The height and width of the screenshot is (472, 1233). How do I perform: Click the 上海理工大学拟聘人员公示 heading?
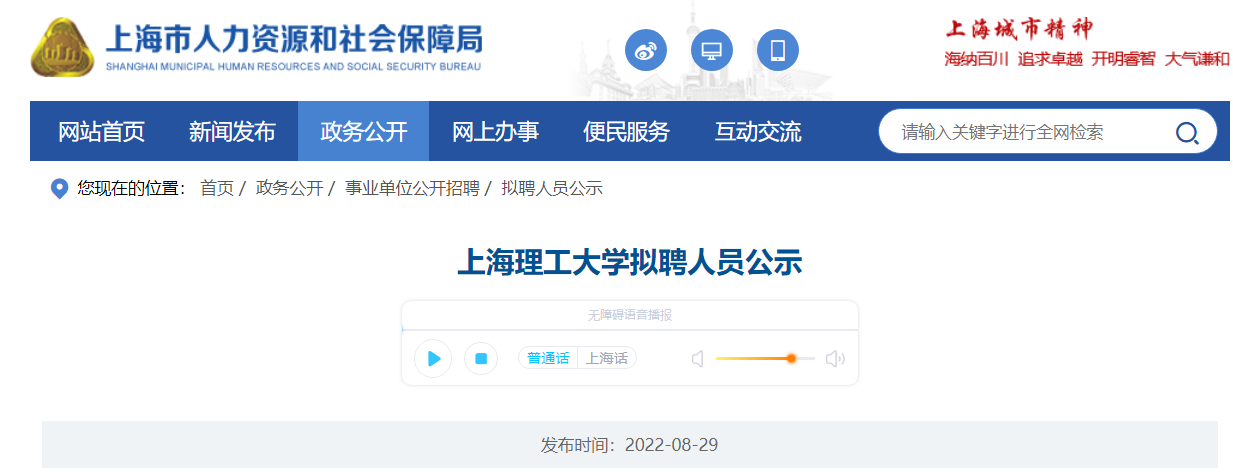630,263
